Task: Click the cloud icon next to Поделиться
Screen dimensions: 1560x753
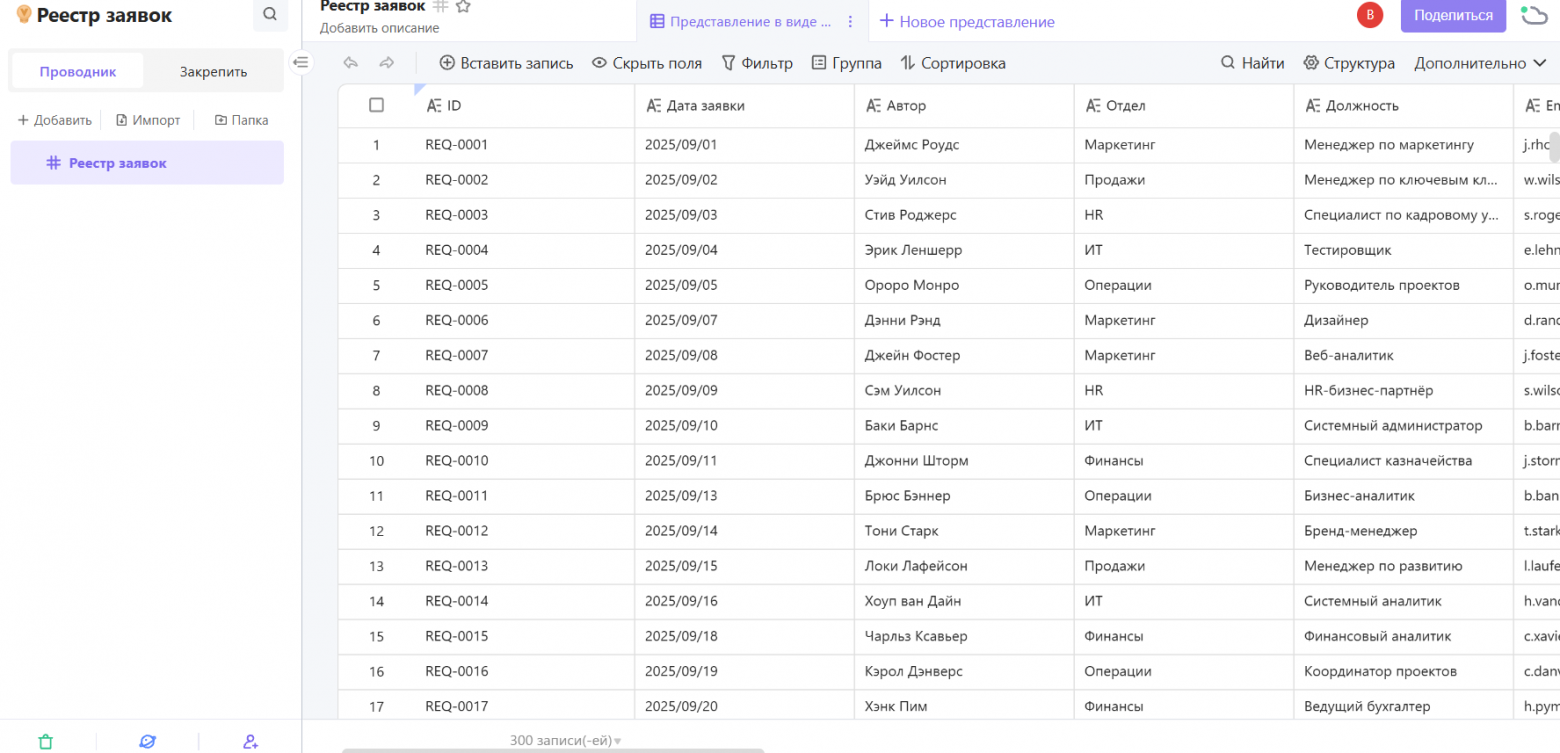Action: tap(1533, 15)
